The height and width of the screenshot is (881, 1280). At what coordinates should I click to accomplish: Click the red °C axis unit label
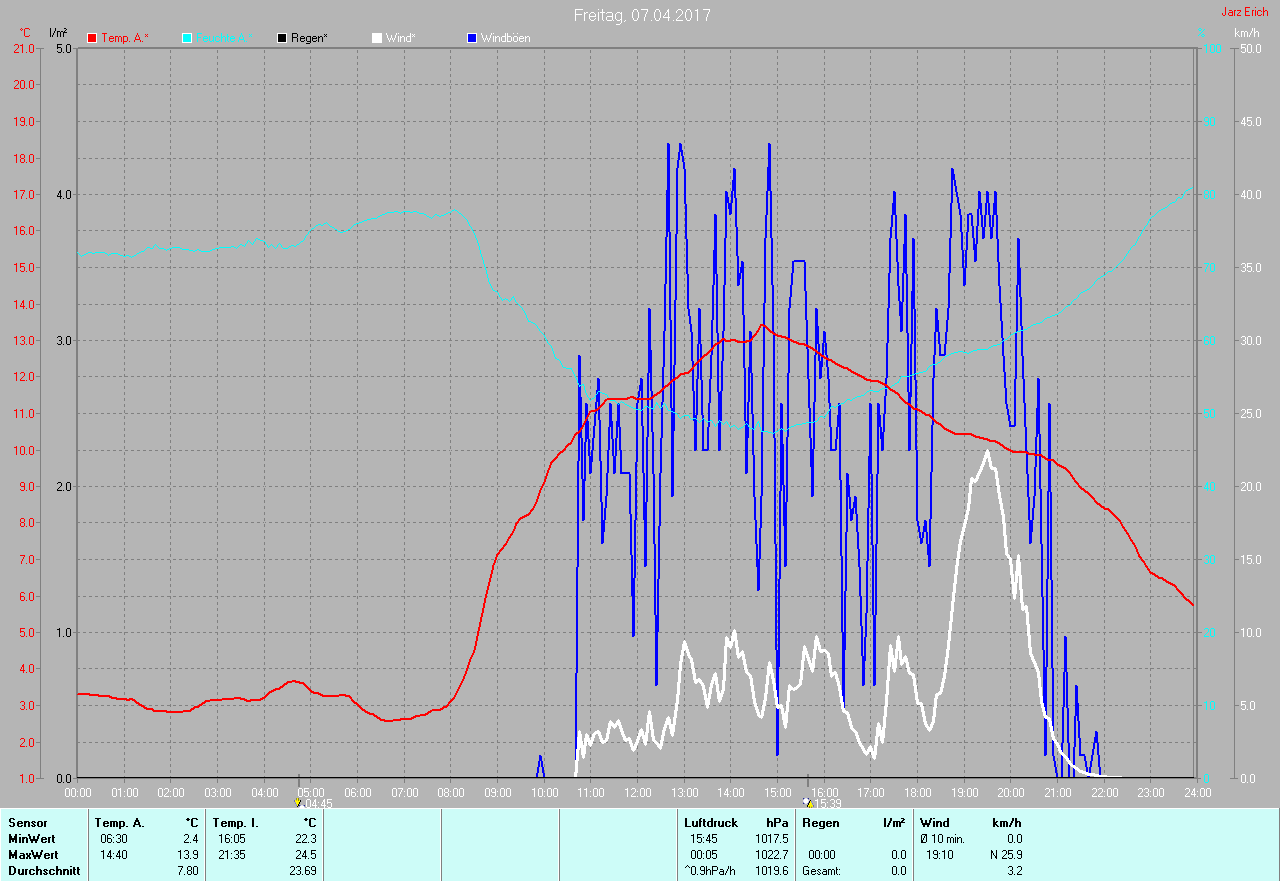(25, 33)
